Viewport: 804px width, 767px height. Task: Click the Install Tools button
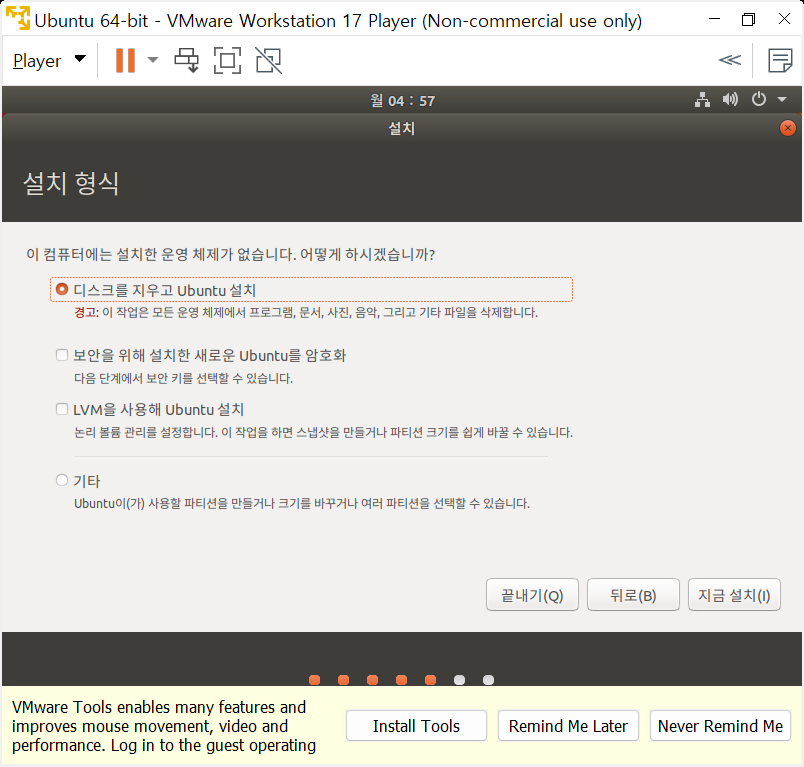tap(416, 725)
